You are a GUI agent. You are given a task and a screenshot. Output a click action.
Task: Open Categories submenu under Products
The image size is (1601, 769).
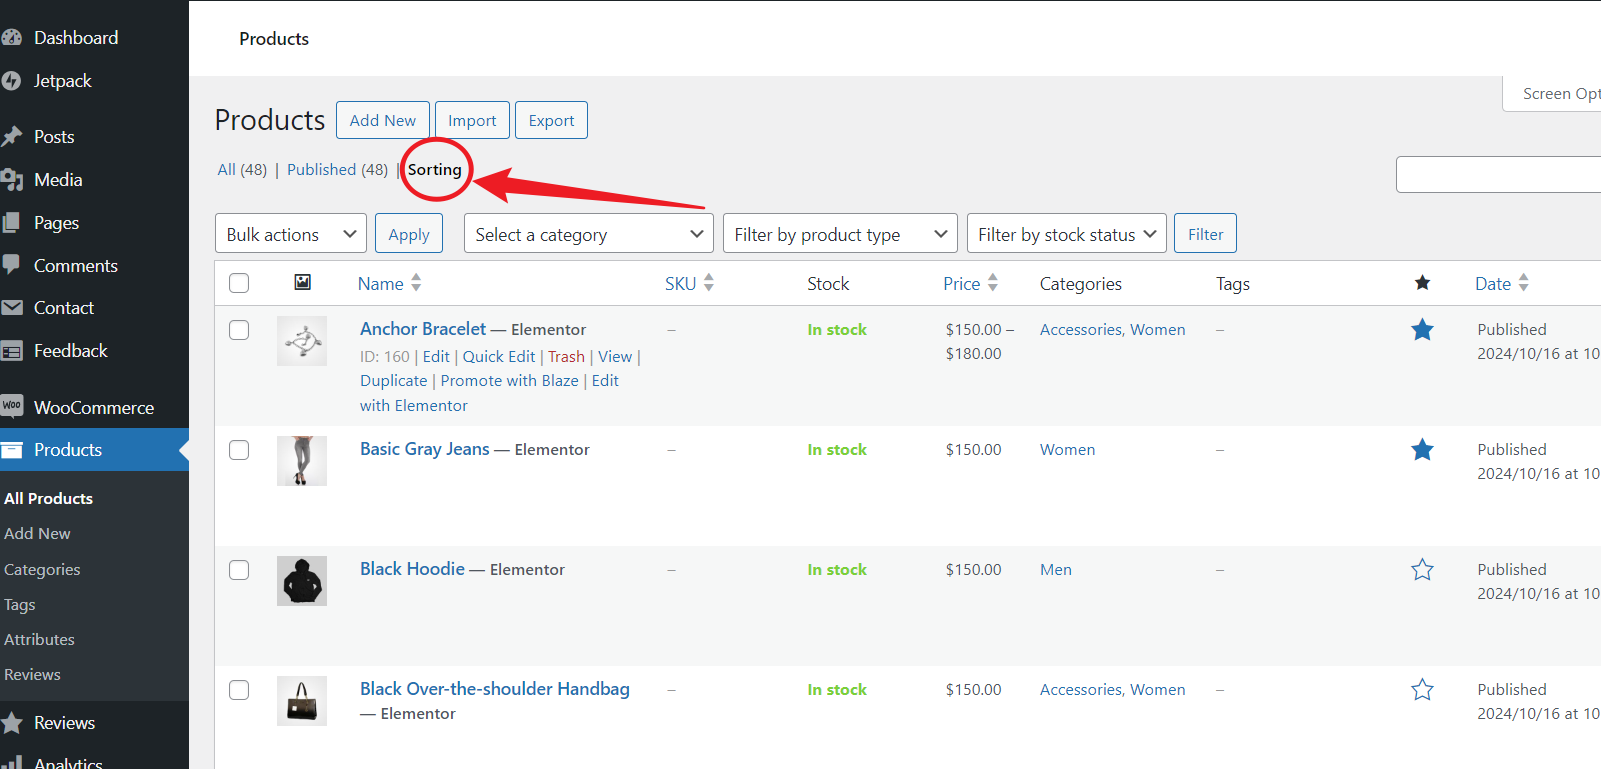42,570
